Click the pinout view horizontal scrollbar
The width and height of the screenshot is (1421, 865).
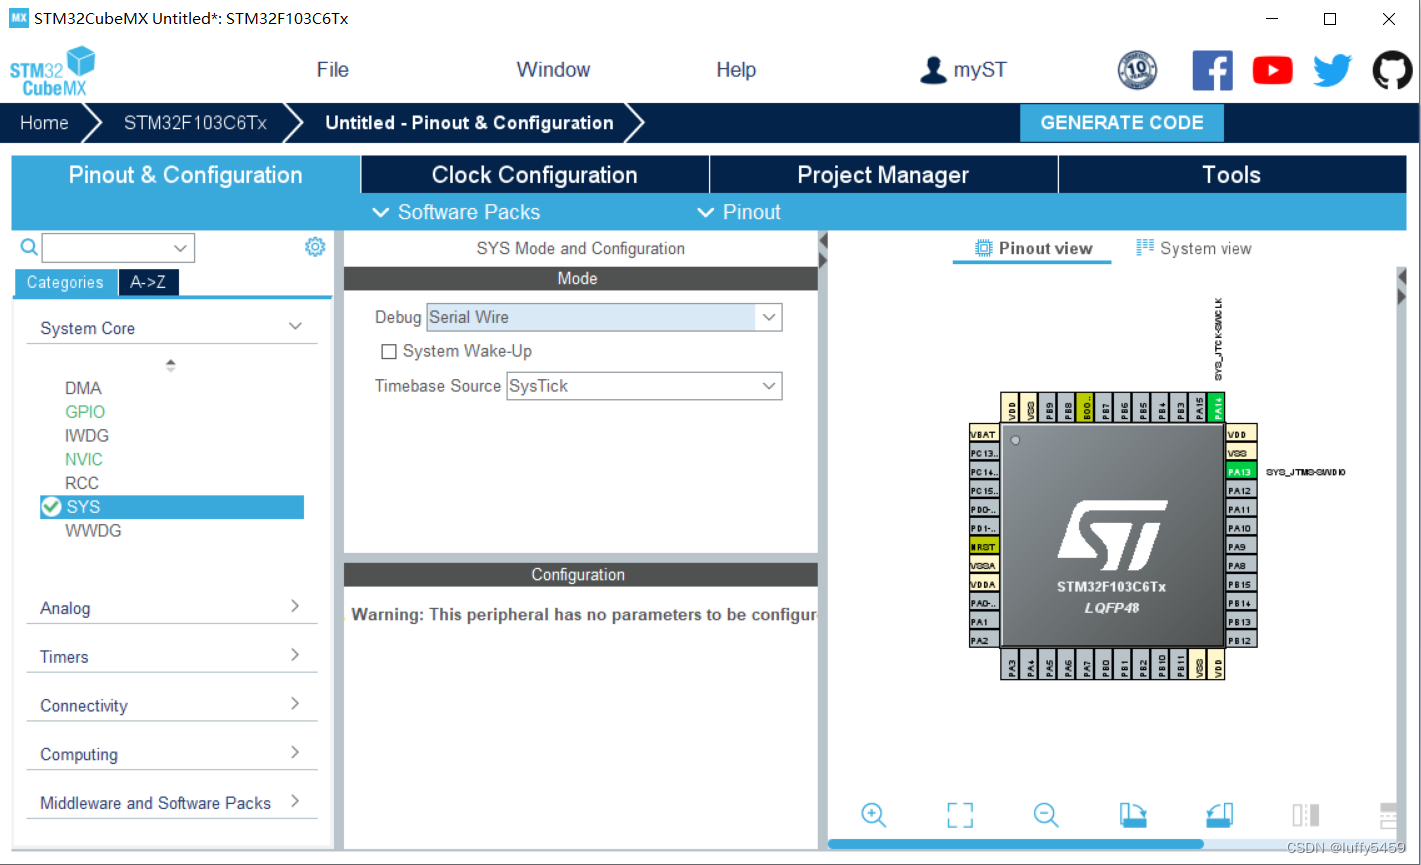[1016, 844]
